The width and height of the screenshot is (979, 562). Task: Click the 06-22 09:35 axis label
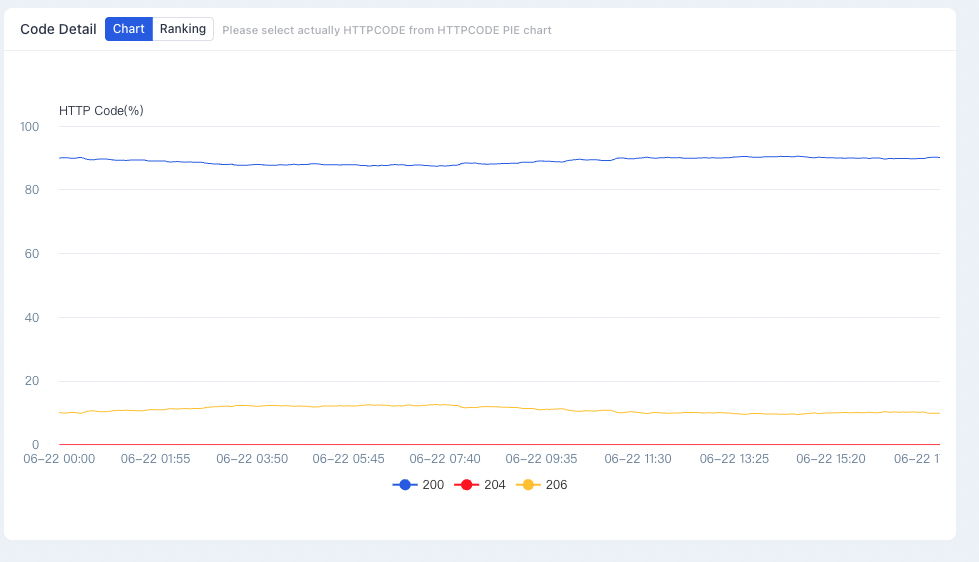541,459
